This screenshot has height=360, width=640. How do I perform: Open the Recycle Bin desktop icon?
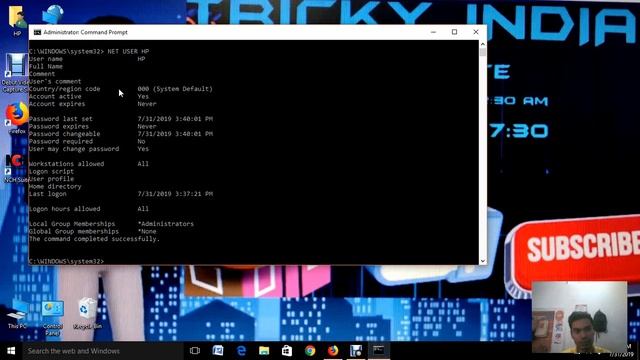click(x=87, y=313)
